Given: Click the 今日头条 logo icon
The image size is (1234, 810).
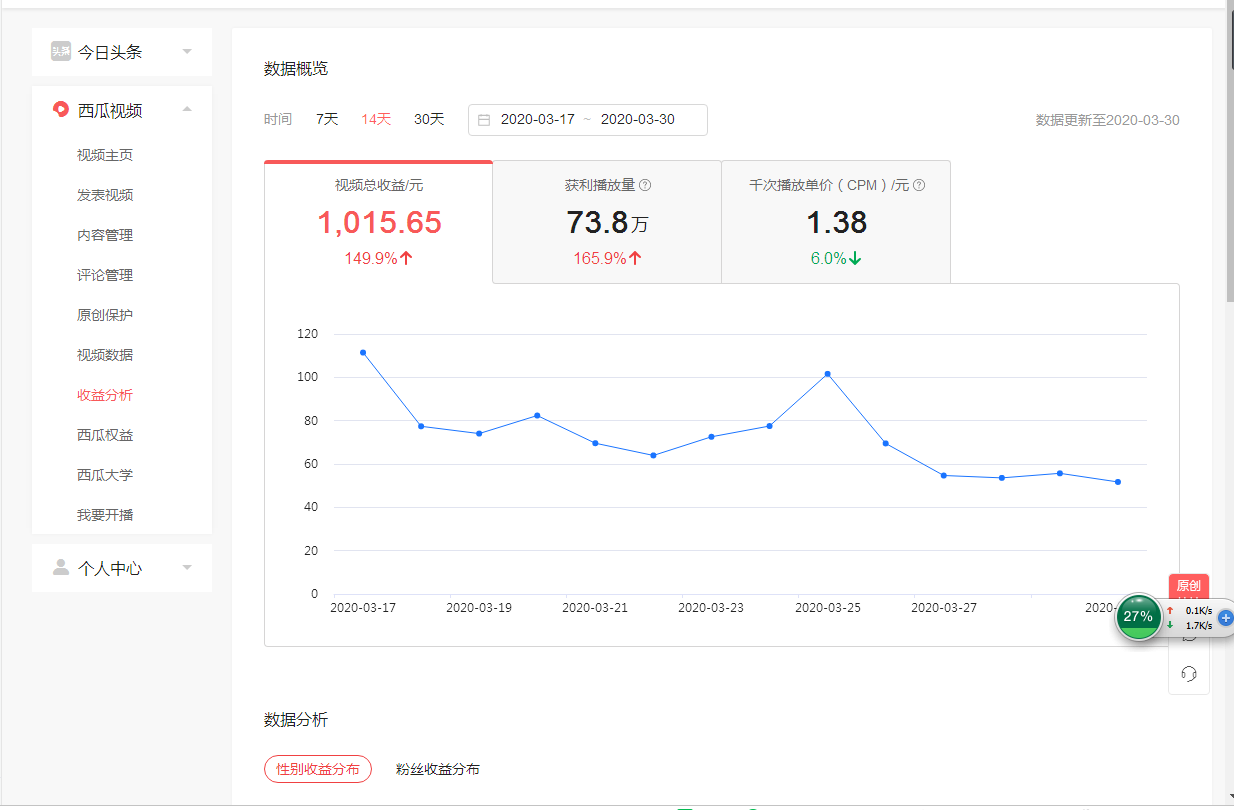Looking at the screenshot, I should [x=61, y=52].
